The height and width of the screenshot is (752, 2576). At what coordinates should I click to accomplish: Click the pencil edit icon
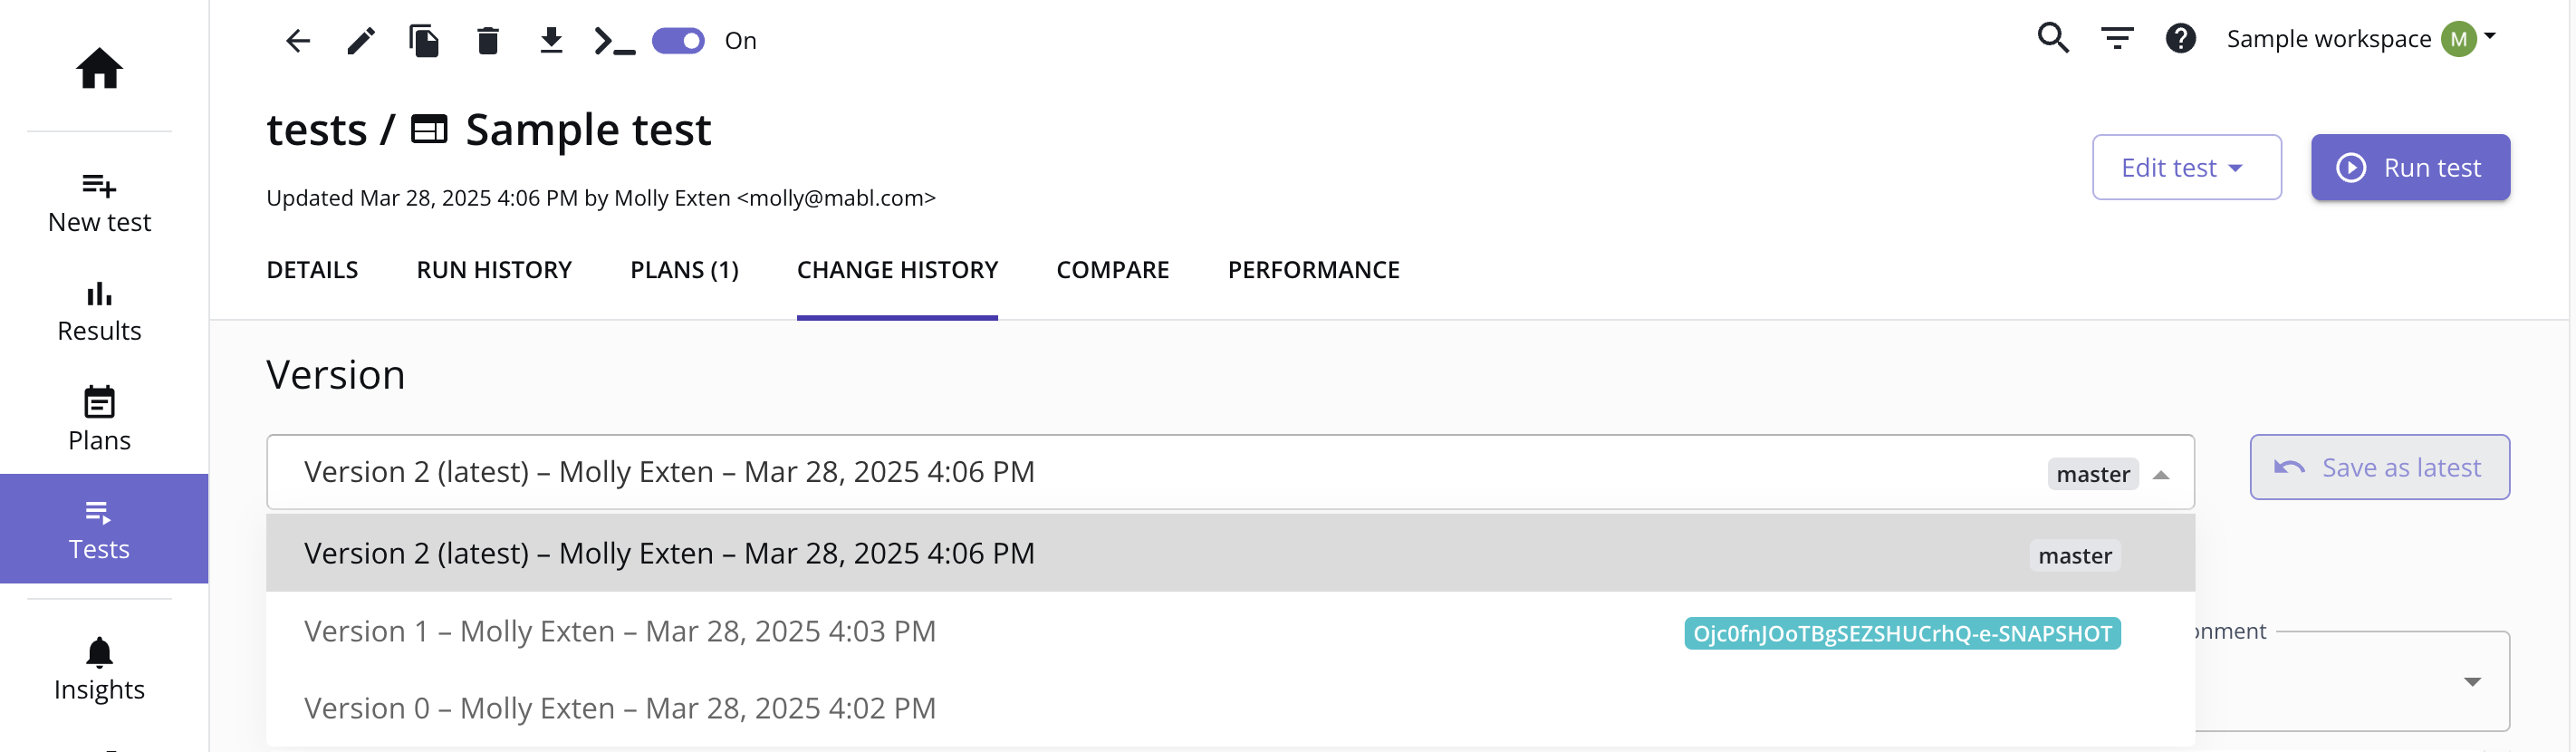pos(361,41)
